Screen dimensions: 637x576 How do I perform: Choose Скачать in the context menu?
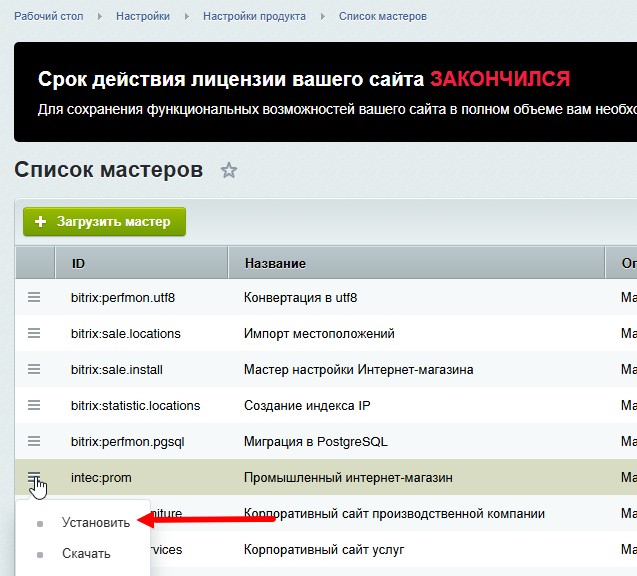tap(86, 553)
